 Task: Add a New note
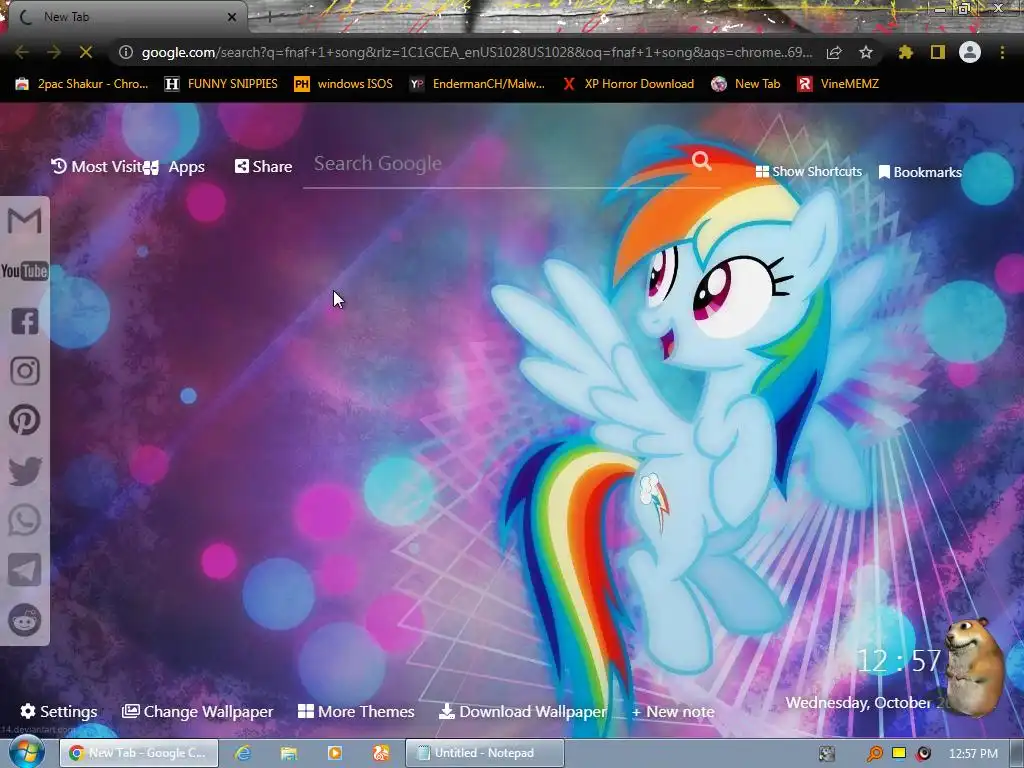(673, 712)
